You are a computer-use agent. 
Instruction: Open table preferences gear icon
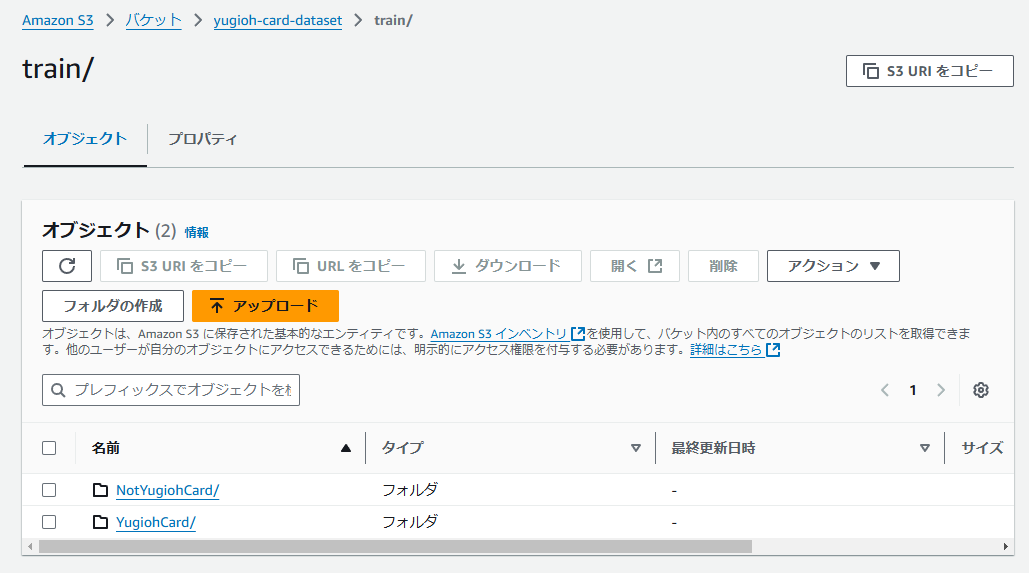pyautogui.click(x=980, y=390)
